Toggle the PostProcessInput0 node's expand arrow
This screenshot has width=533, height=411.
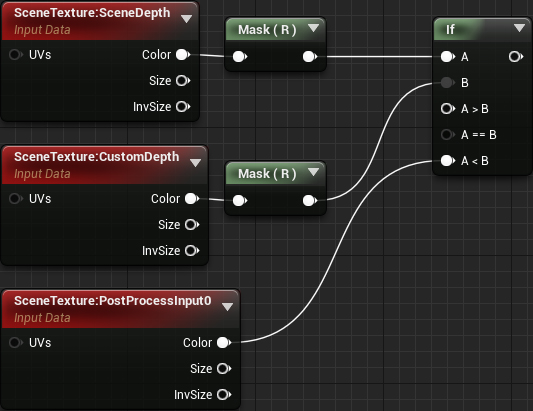pyautogui.click(x=227, y=307)
